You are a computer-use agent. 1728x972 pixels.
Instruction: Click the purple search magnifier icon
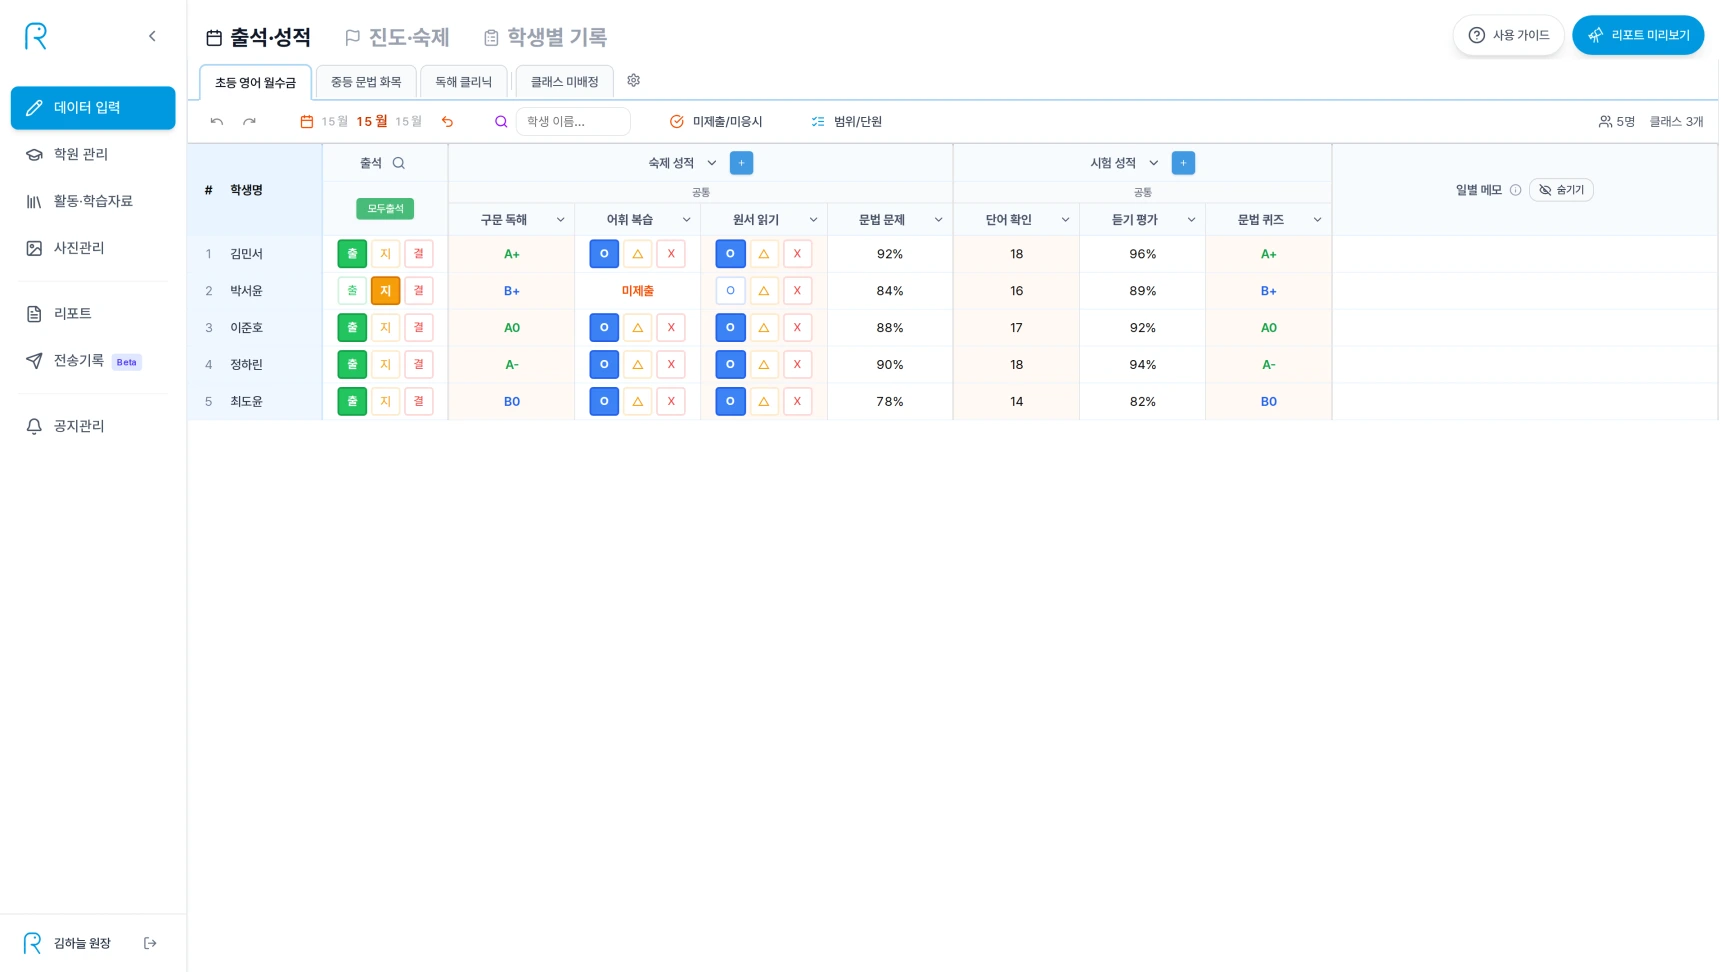tap(501, 122)
